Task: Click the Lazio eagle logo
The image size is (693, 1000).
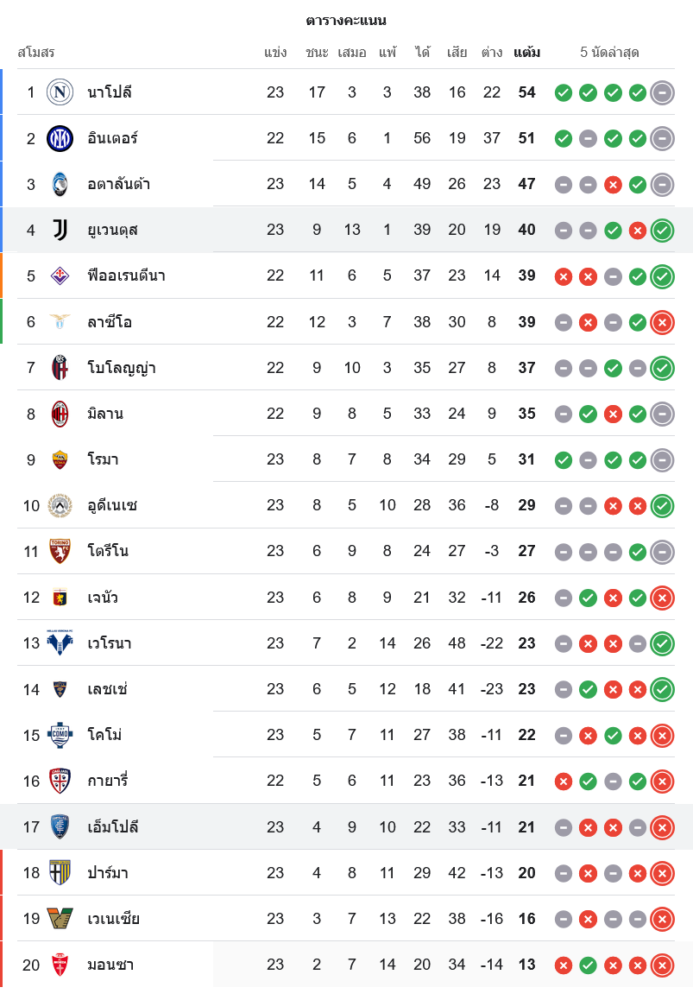Action: (60, 322)
